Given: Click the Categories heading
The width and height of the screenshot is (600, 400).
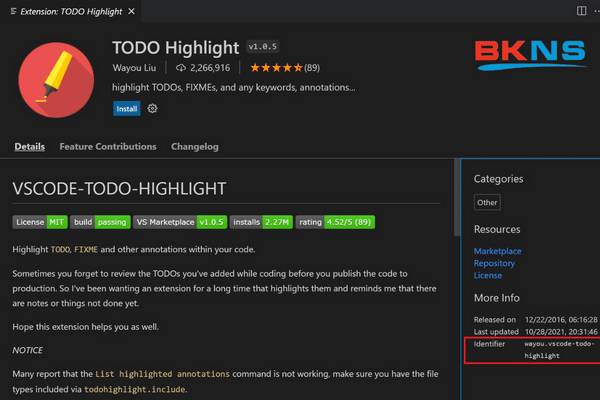Looking at the screenshot, I should coord(498,179).
